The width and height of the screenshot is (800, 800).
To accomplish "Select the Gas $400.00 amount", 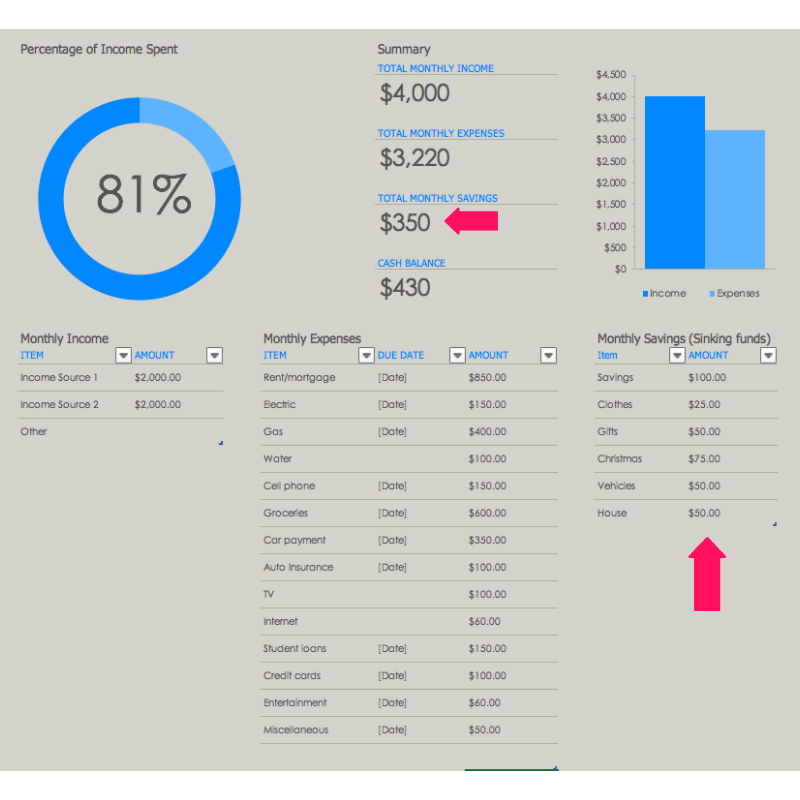I will [x=487, y=432].
